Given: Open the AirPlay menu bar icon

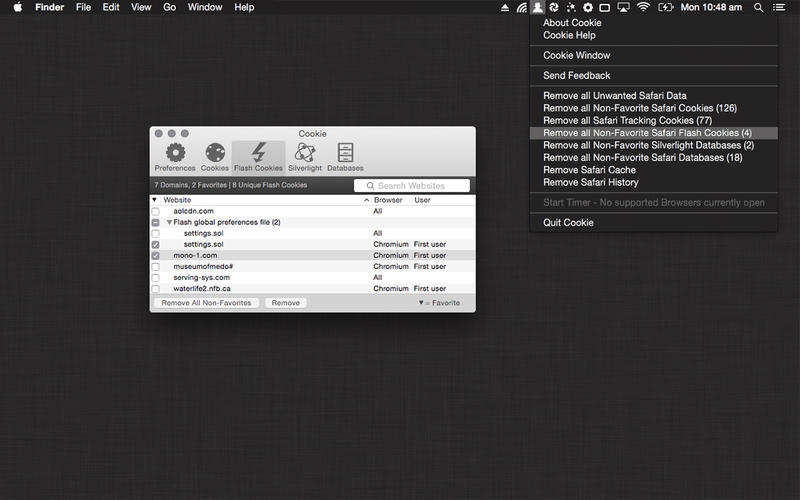Looking at the screenshot, I should (x=623, y=7).
